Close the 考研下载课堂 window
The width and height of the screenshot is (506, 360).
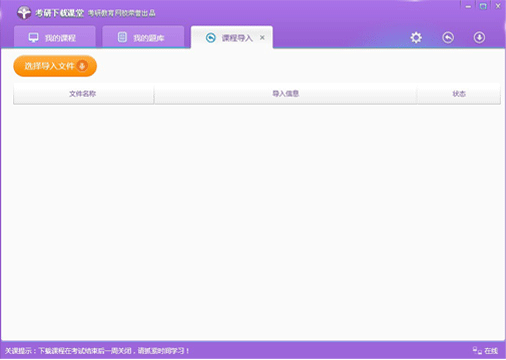498,6
